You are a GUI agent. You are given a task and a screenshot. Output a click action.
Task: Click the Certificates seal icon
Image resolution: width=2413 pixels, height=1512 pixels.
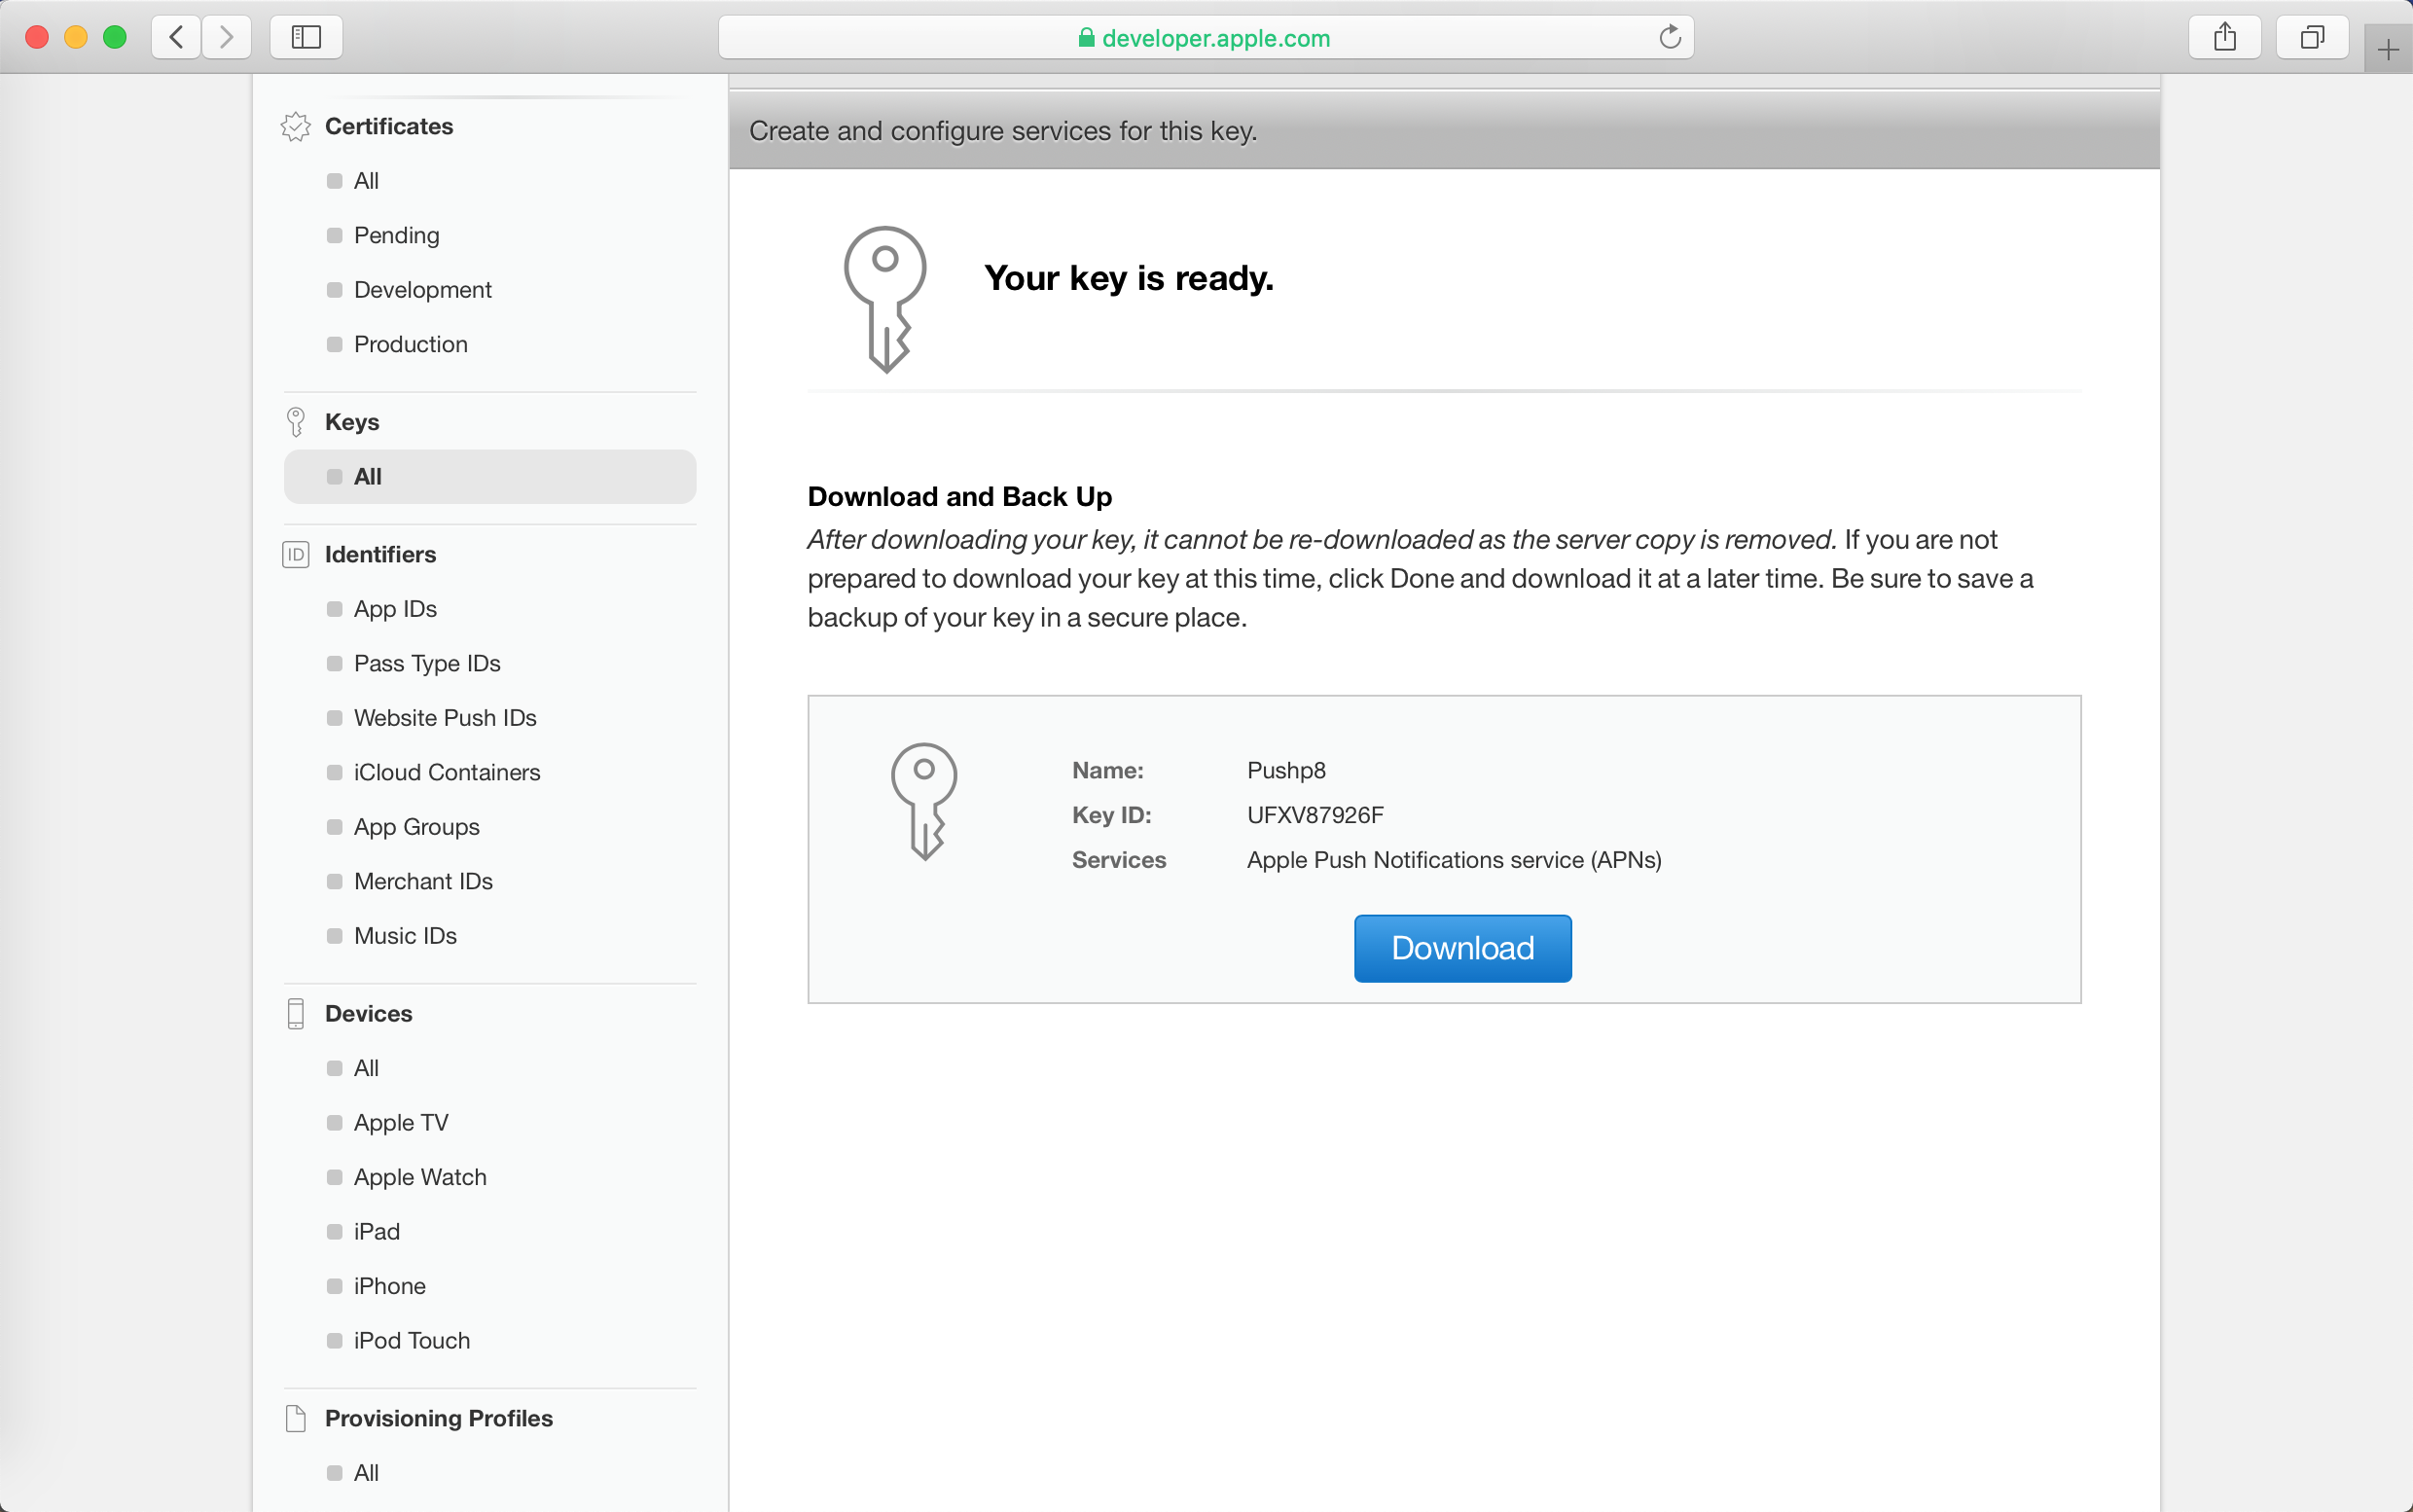296,127
